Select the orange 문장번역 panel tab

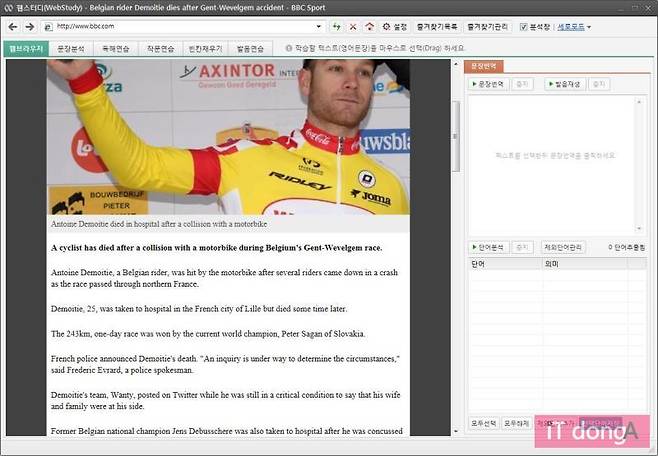[x=483, y=66]
